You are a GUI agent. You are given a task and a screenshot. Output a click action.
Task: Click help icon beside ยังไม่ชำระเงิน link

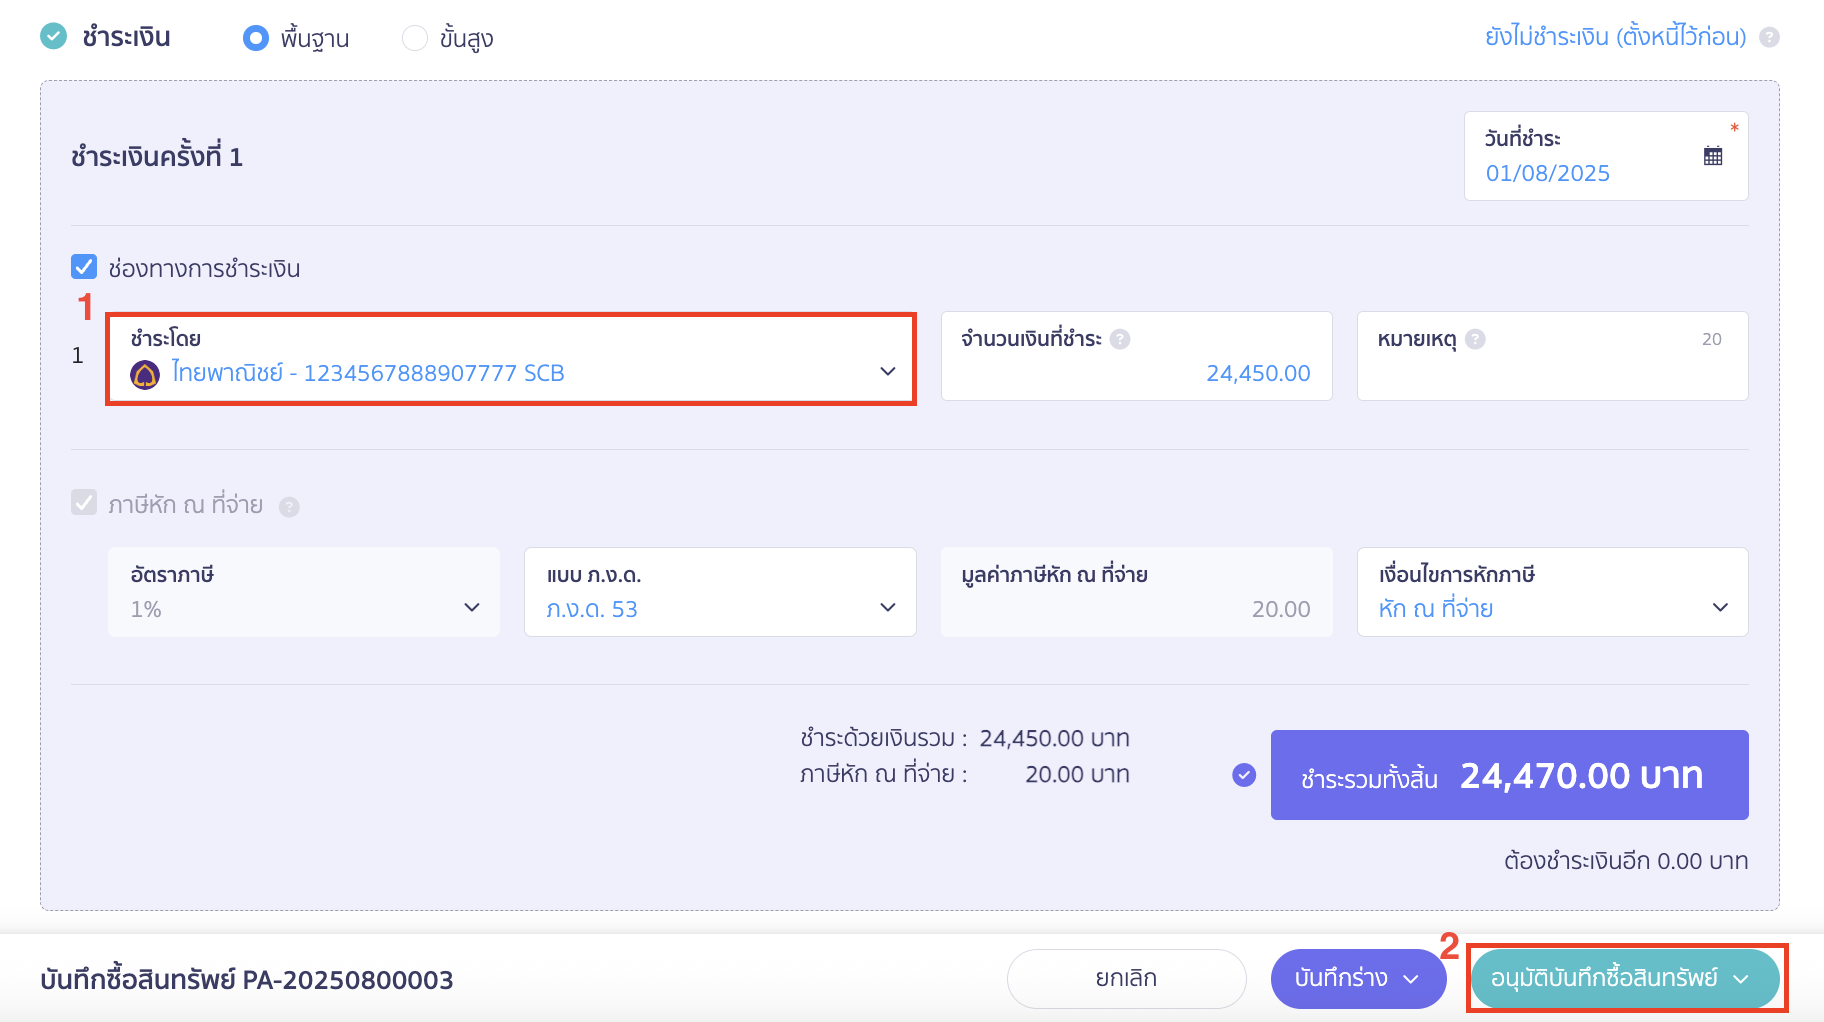coord(1769,38)
